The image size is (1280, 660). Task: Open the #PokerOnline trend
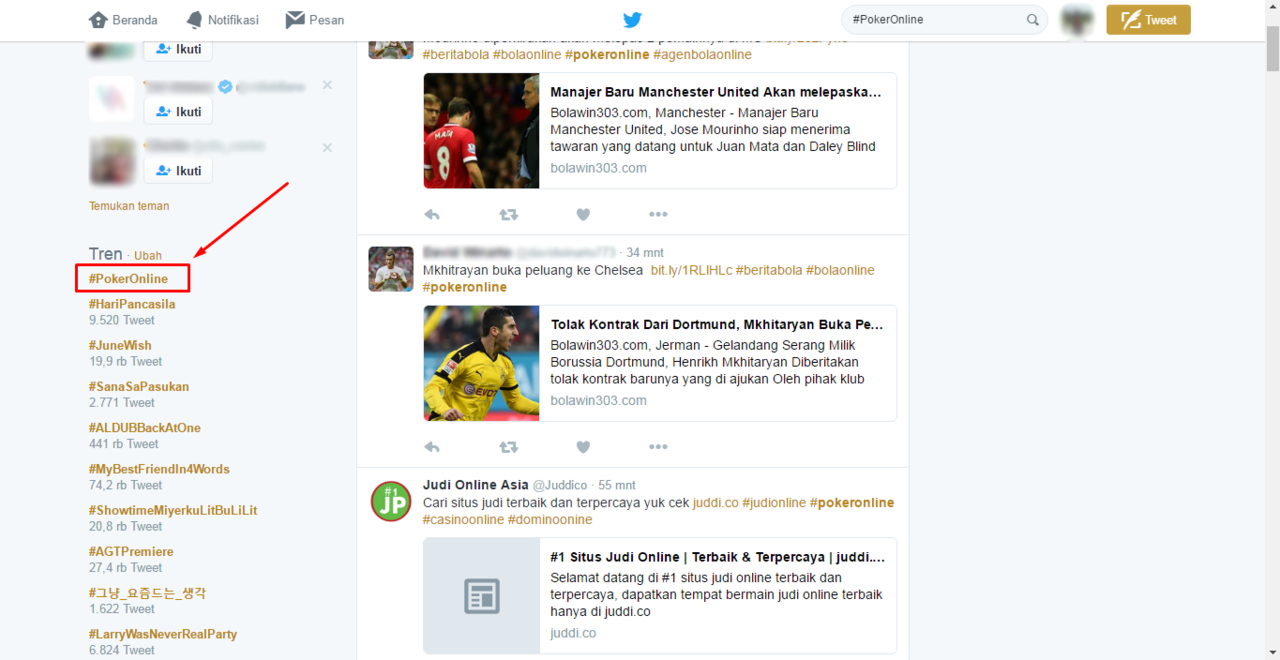click(x=128, y=279)
